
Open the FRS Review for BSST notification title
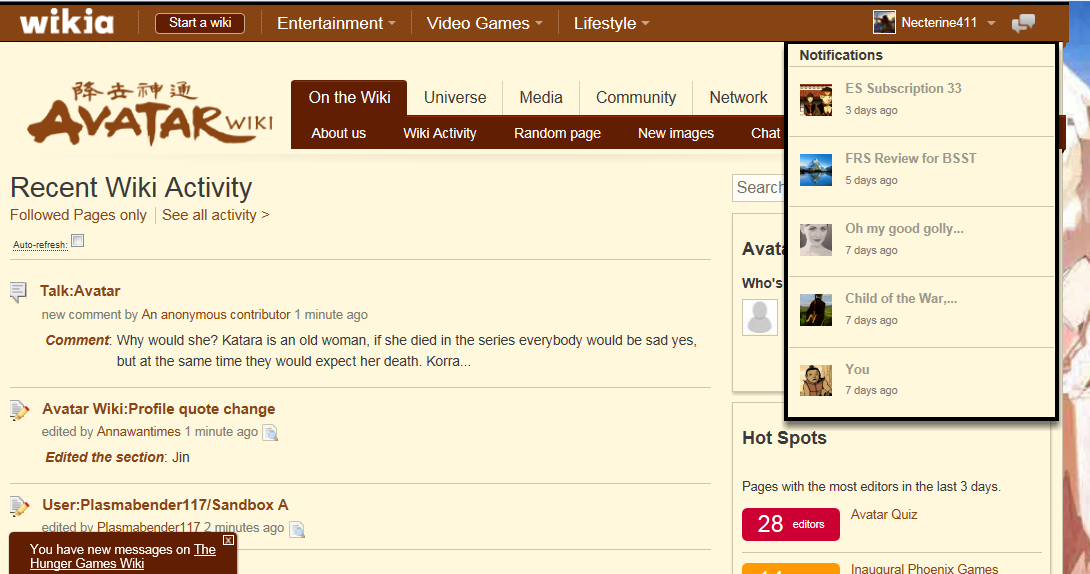point(911,158)
